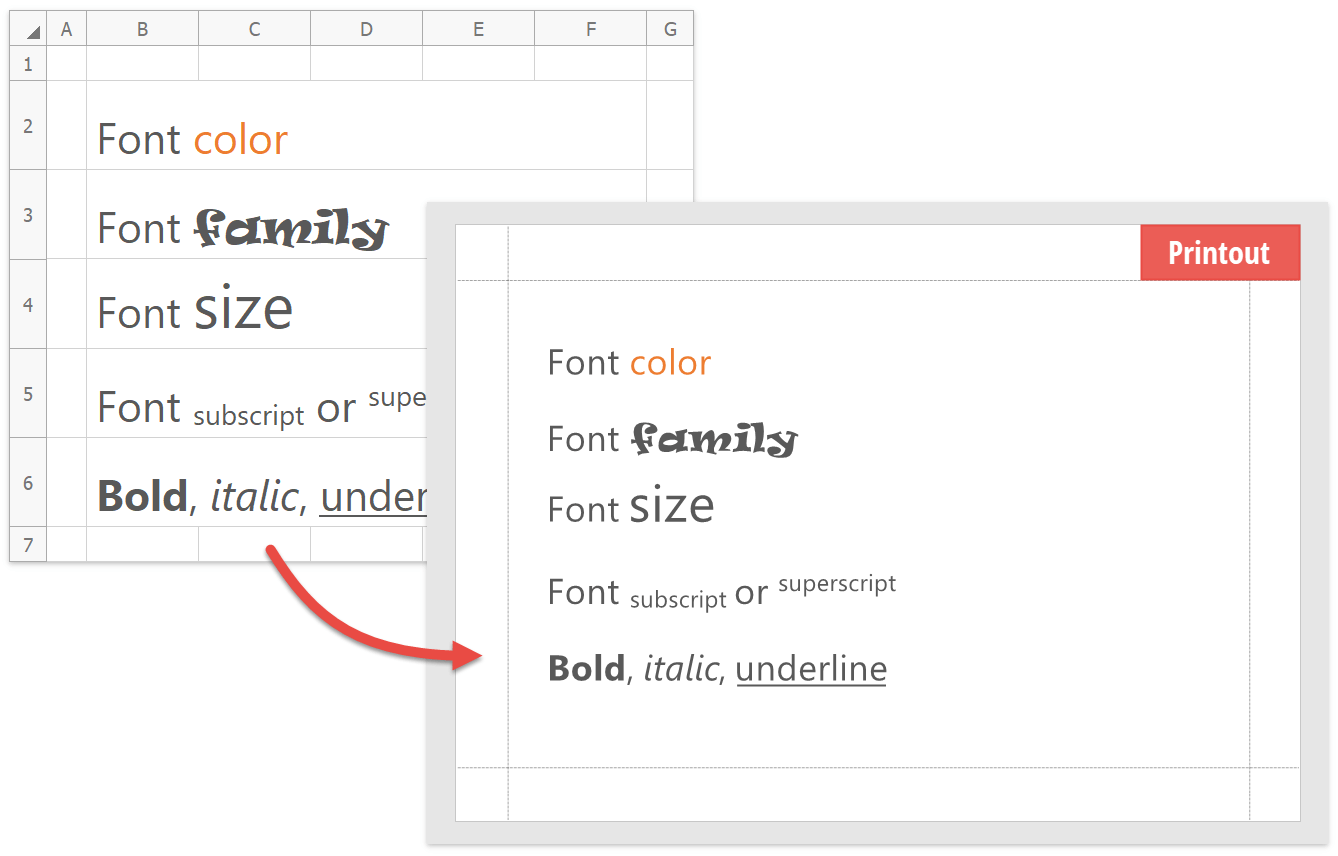Select column G header

click(x=670, y=30)
